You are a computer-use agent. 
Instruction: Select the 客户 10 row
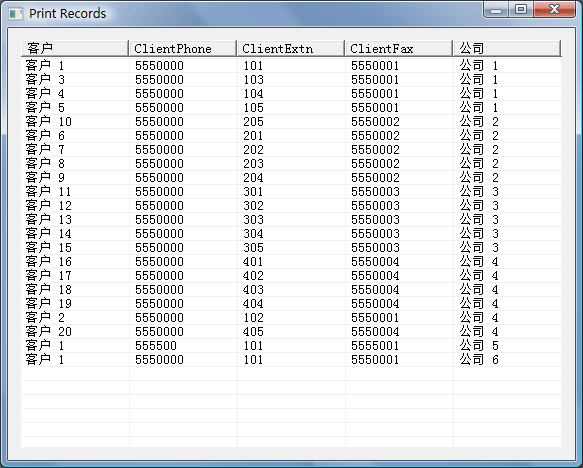pos(291,122)
